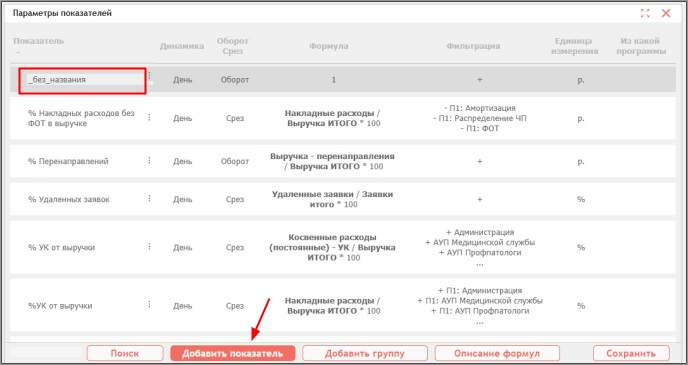Open options menu for % Накладных расходов row
Viewport: 688px width, 365px height.
(149, 117)
